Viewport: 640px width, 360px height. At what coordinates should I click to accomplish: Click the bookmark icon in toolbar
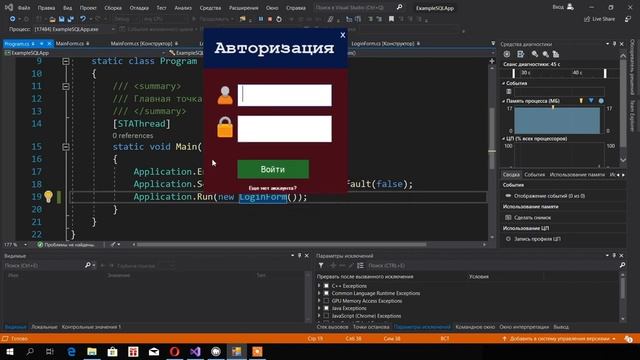(x=391, y=19)
